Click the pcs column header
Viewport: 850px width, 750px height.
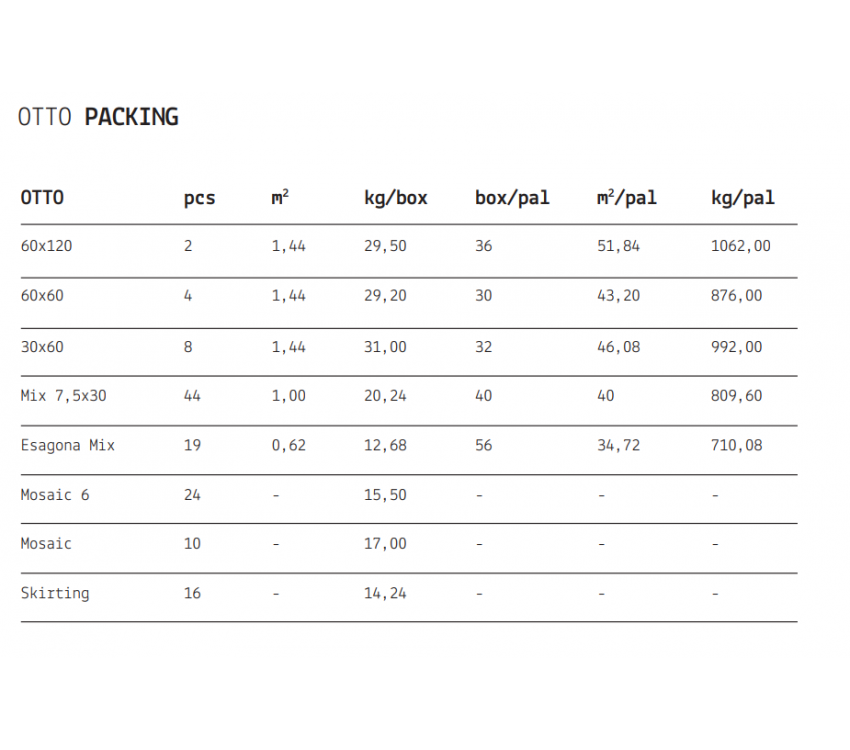point(199,199)
